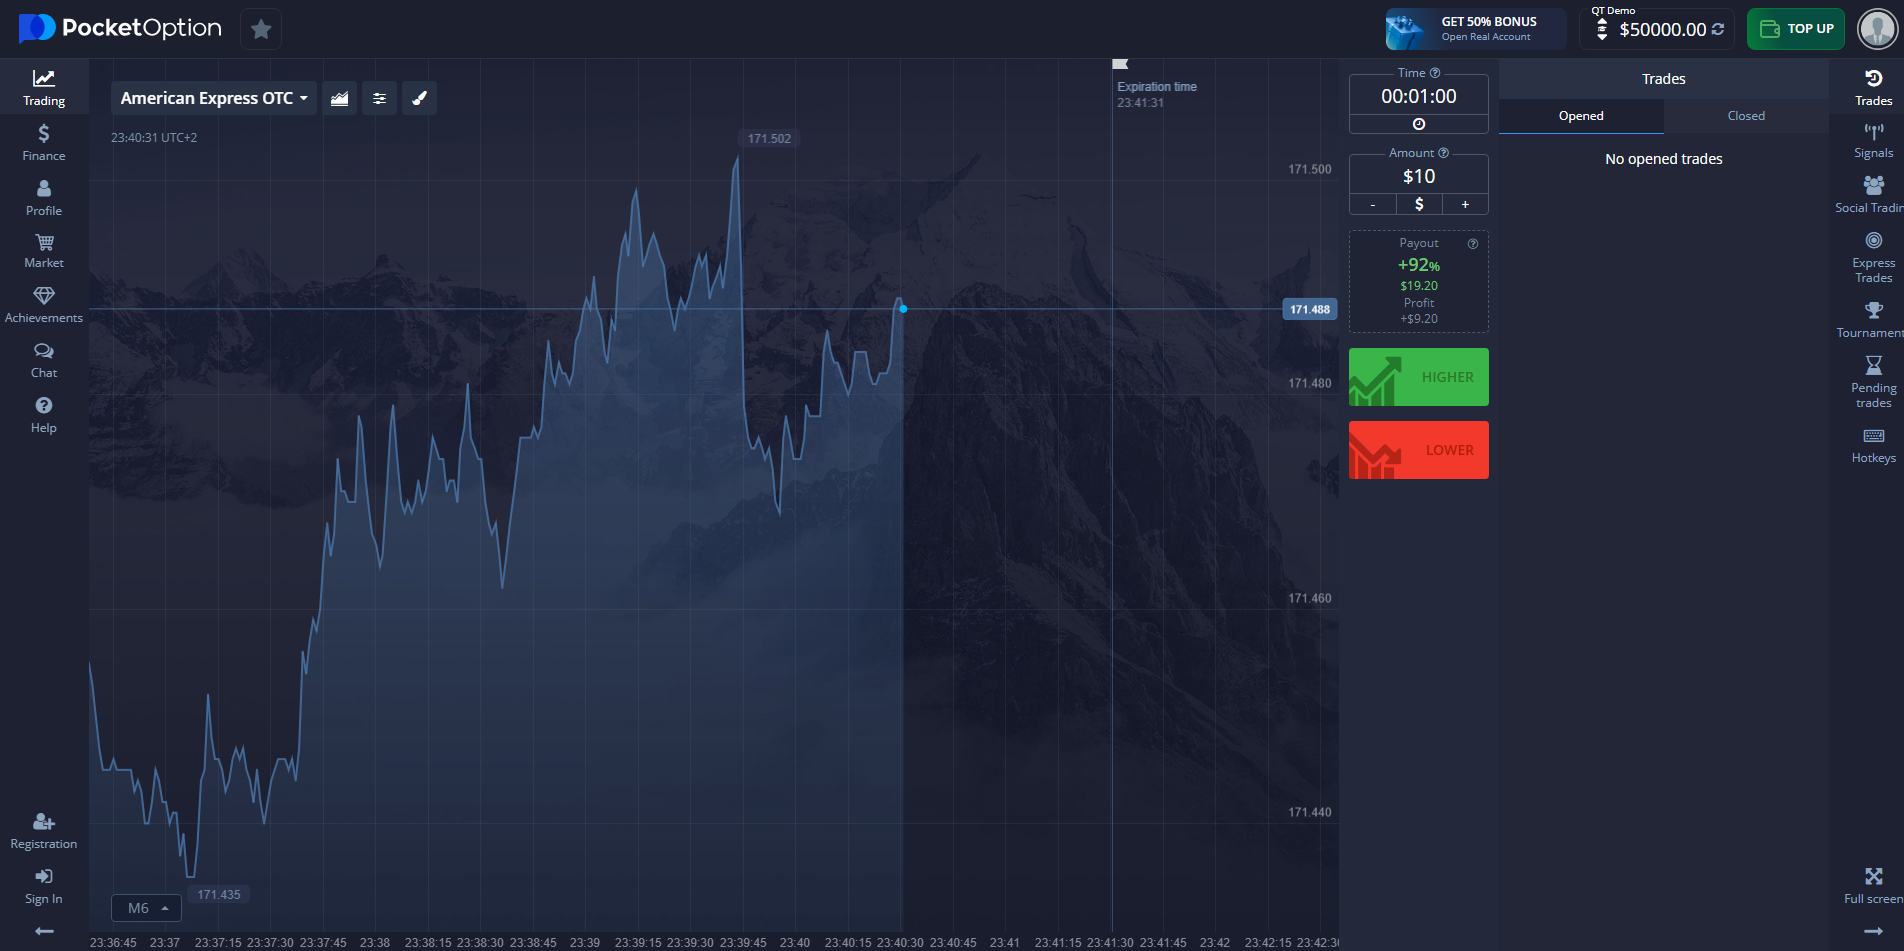Switch account type arrows next to balance
1904x951 pixels.
1602,29
